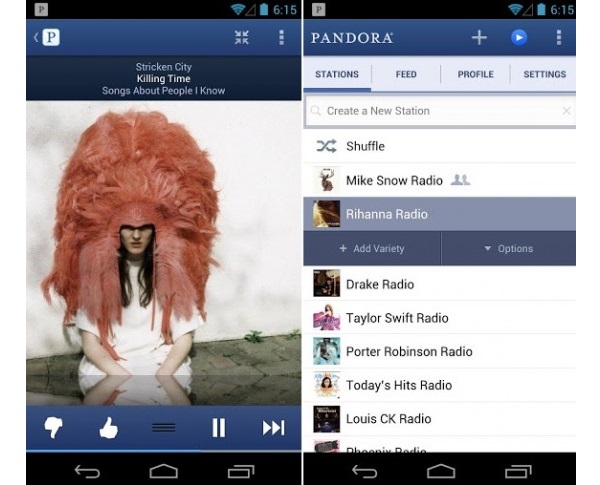Tap the plus icon to add station
The width and height of the screenshot is (600, 485).
pyautogui.click(x=479, y=38)
